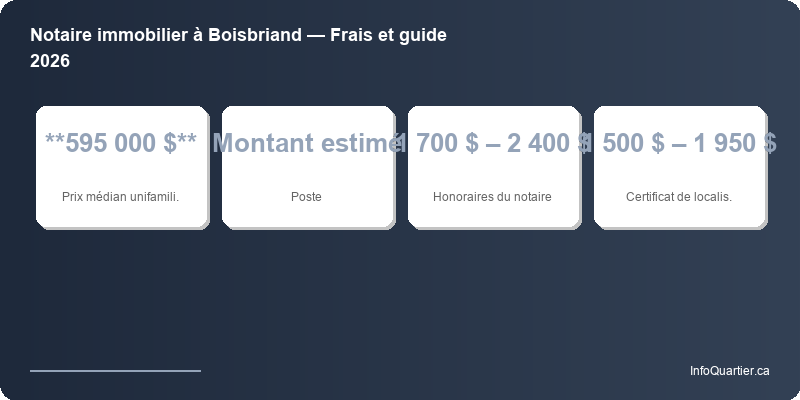Image resolution: width=800 pixels, height=400 pixels.
Task: Click the 595 000 $ median price value
Action: tap(121, 143)
